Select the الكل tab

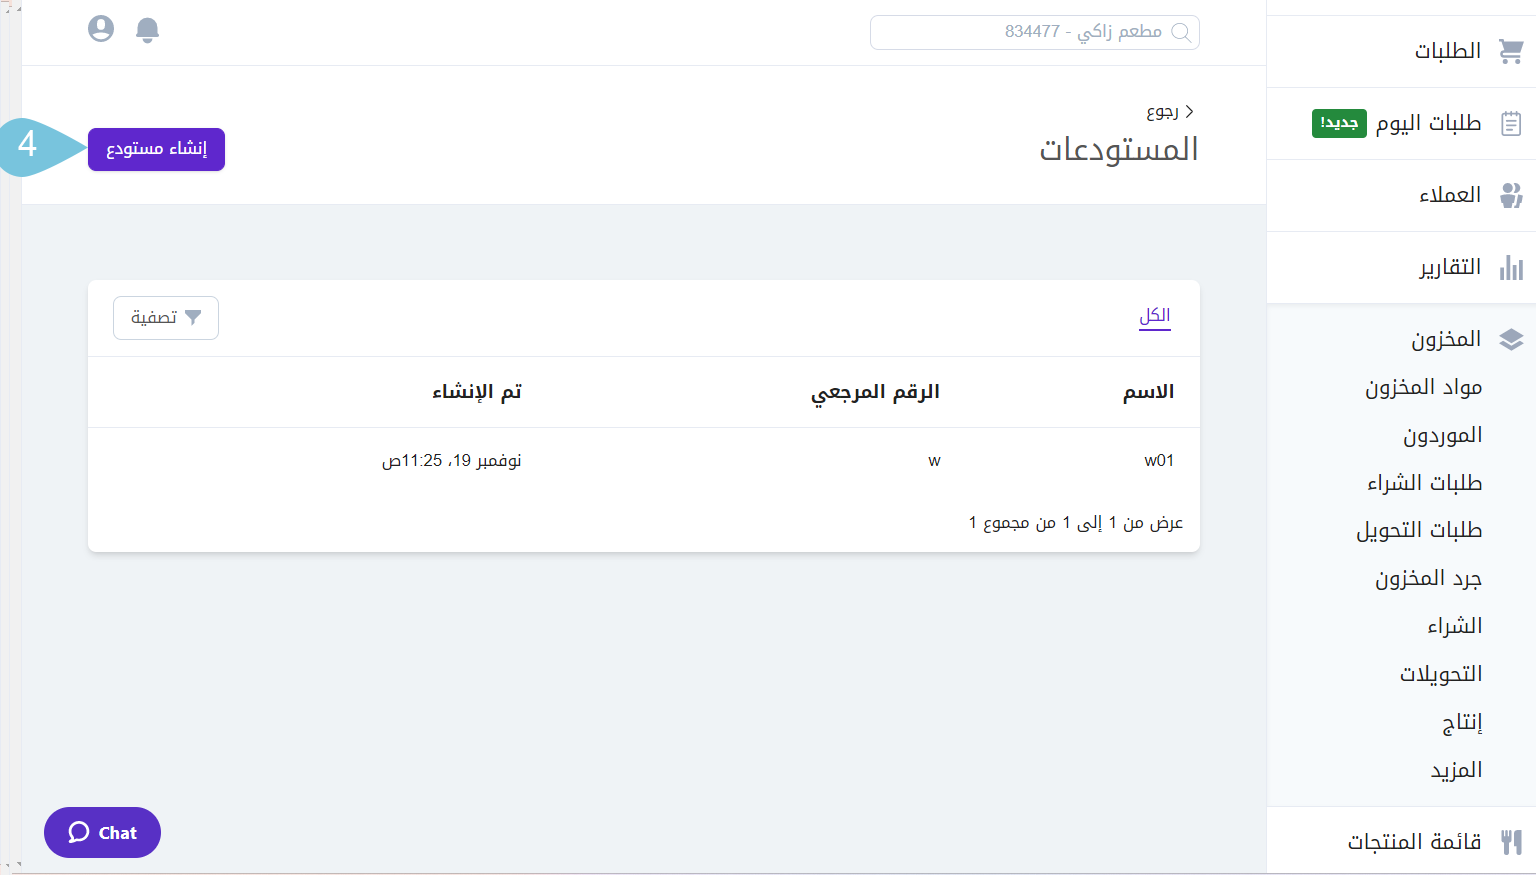pyautogui.click(x=1154, y=316)
